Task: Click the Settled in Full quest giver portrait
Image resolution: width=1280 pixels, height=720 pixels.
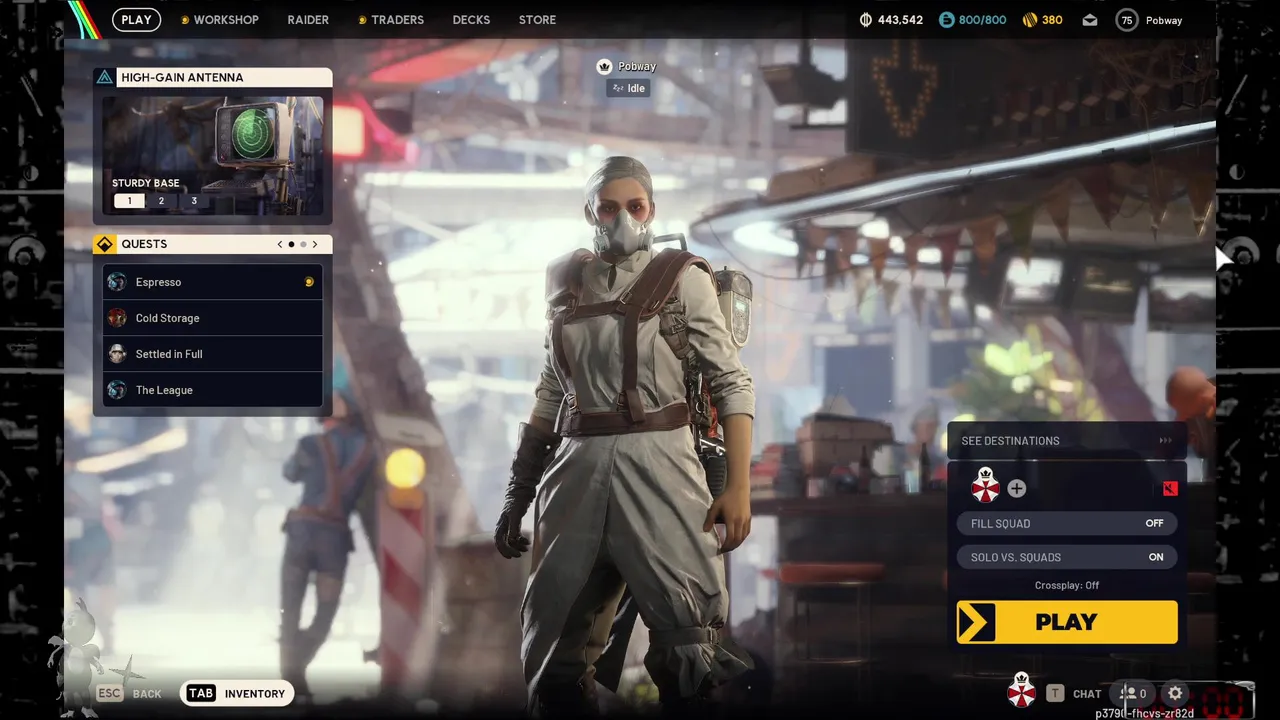Action: pyautogui.click(x=117, y=354)
